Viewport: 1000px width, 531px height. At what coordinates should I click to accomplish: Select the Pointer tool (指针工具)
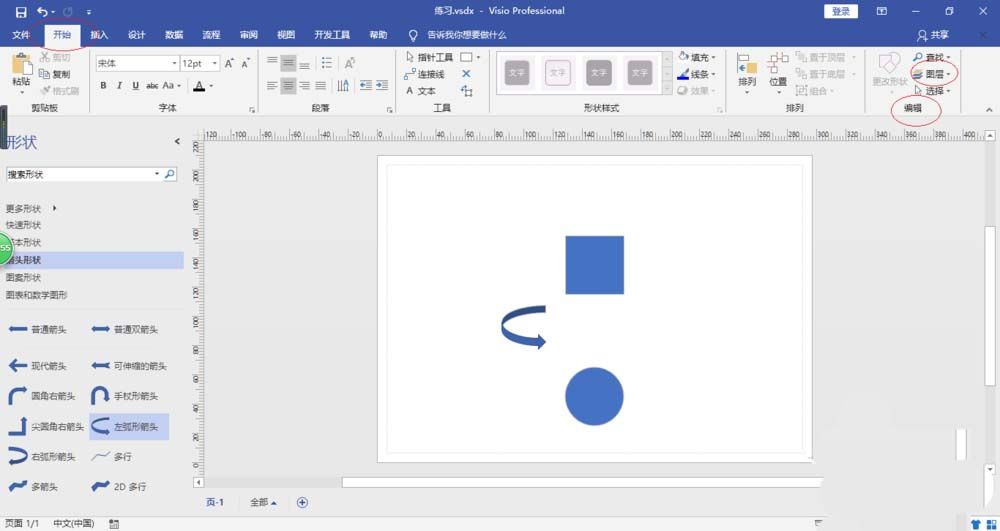click(429, 57)
